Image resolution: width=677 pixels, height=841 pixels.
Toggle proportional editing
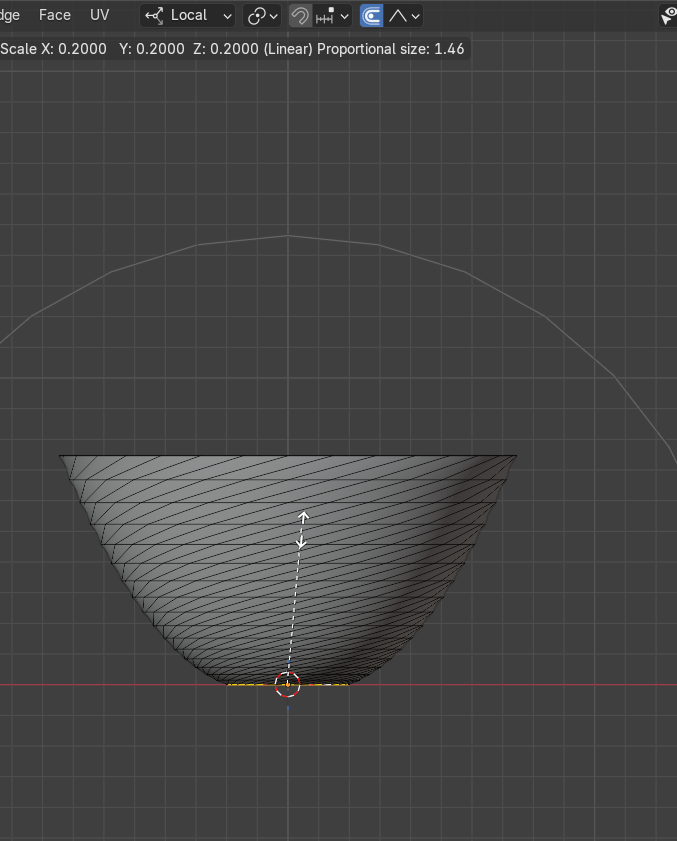pyautogui.click(x=371, y=16)
